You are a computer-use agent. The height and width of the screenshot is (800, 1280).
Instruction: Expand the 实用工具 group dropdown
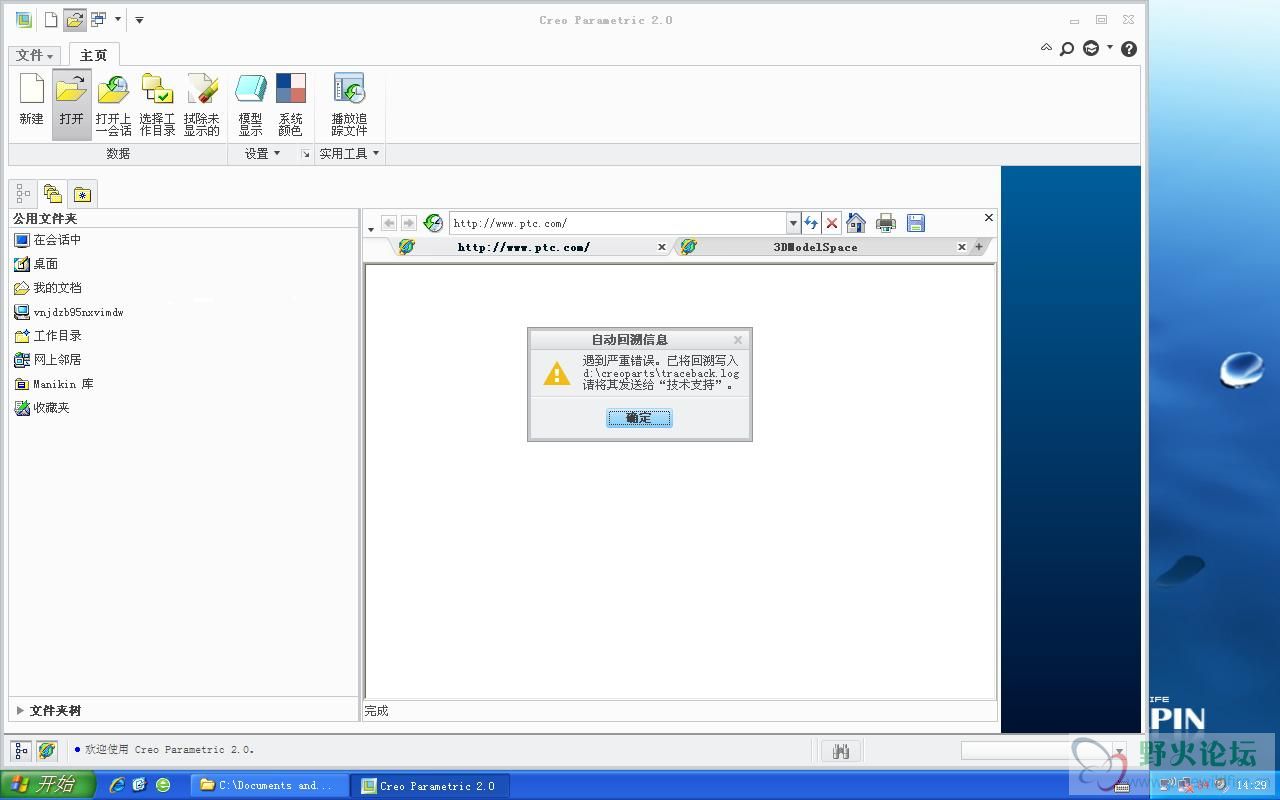coord(349,153)
